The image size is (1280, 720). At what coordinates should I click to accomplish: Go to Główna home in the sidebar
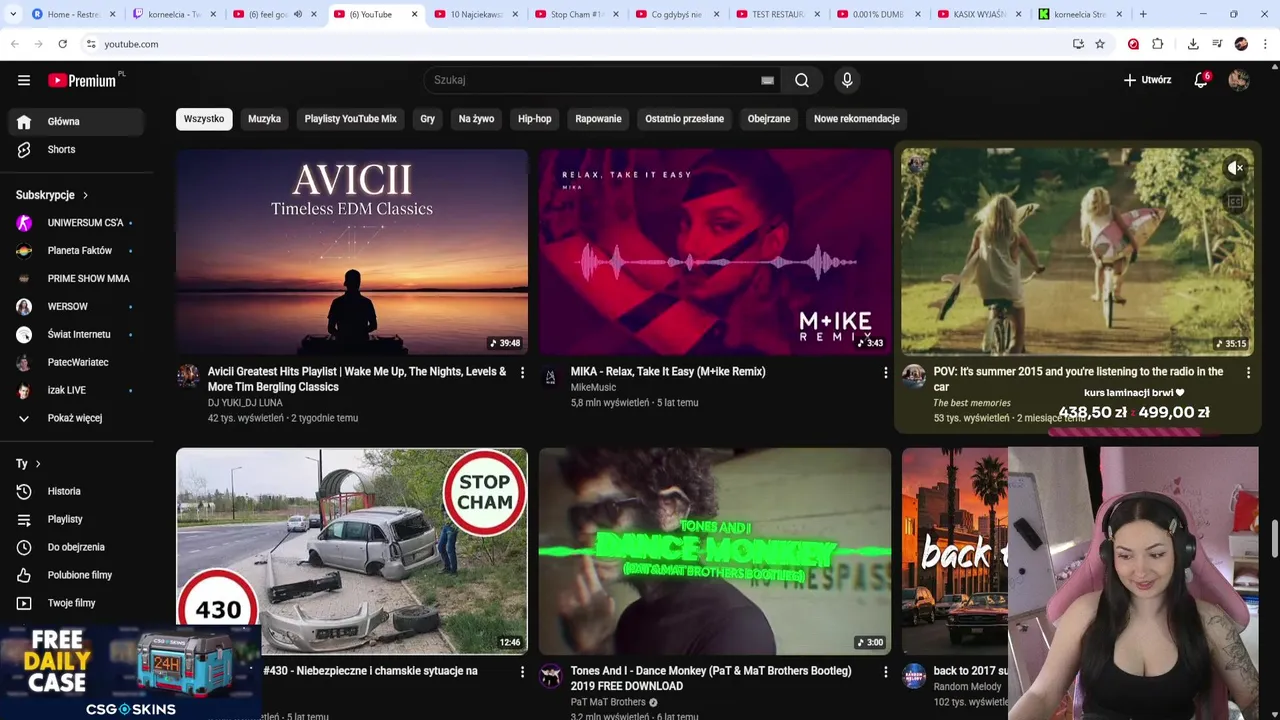pyautogui.click(x=78, y=121)
